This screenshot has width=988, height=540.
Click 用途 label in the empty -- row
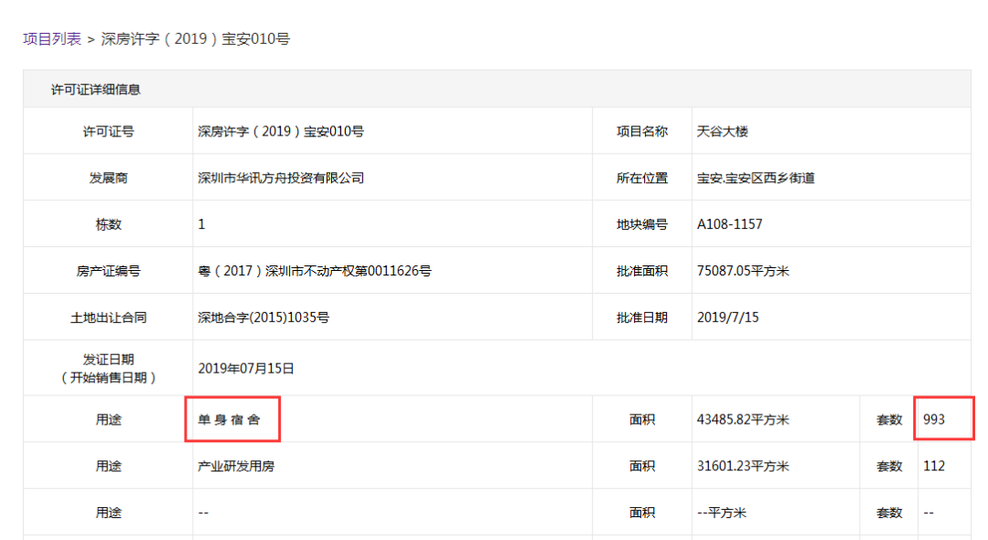pyautogui.click(x=108, y=513)
